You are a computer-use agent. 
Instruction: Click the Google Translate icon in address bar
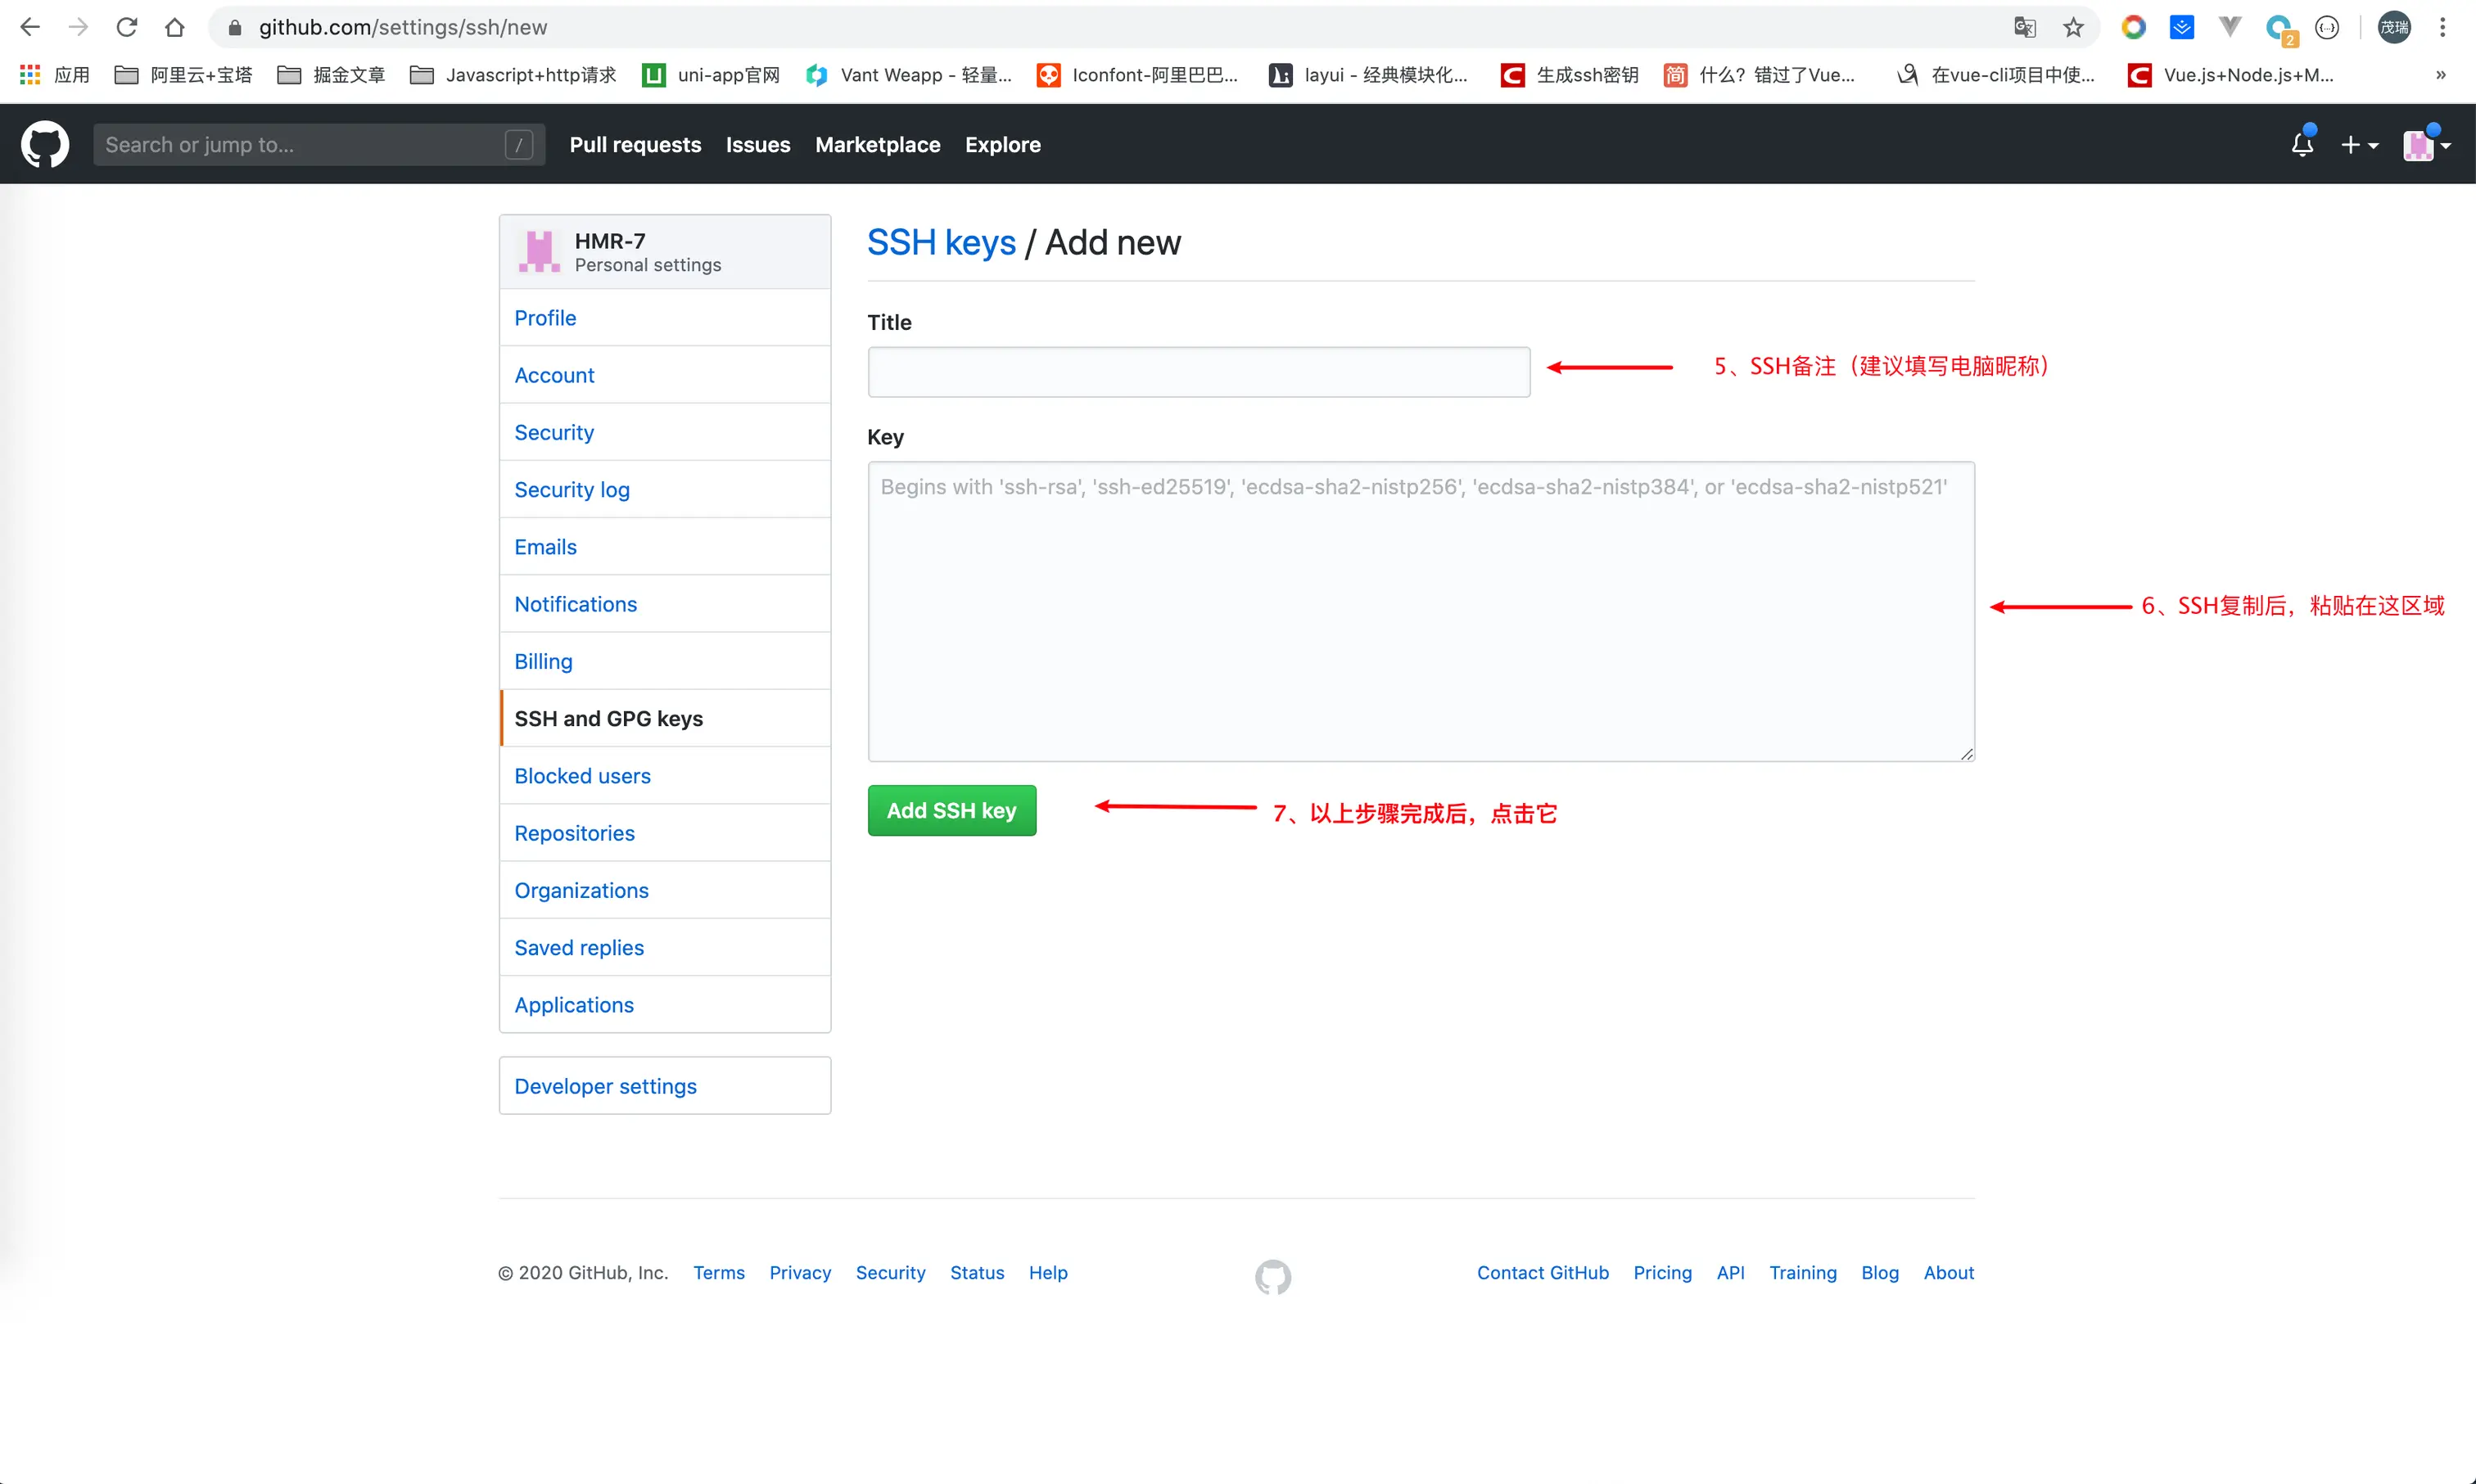pos(2025,27)
